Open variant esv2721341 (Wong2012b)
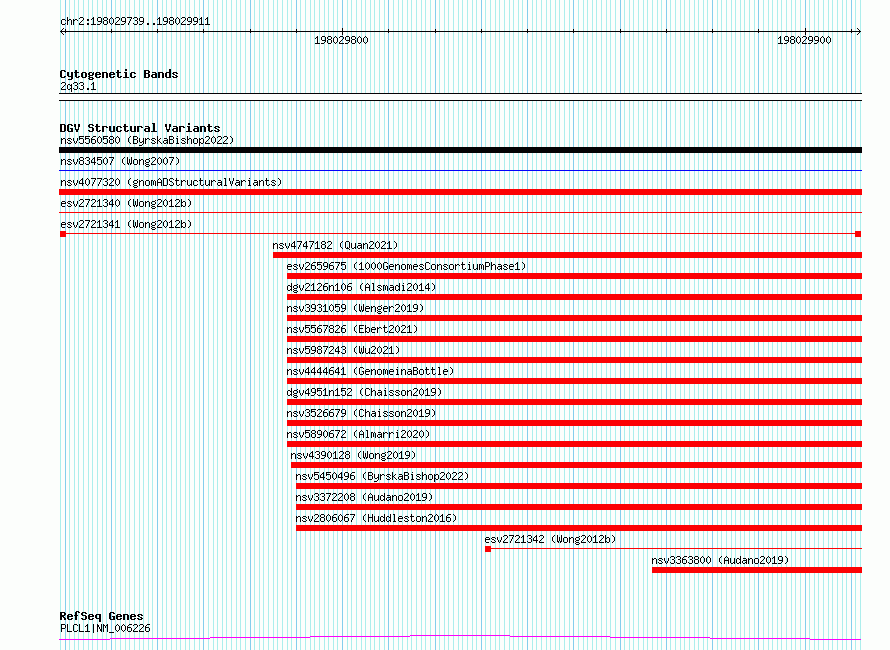The image size is (890, 650). pos(126,224)
